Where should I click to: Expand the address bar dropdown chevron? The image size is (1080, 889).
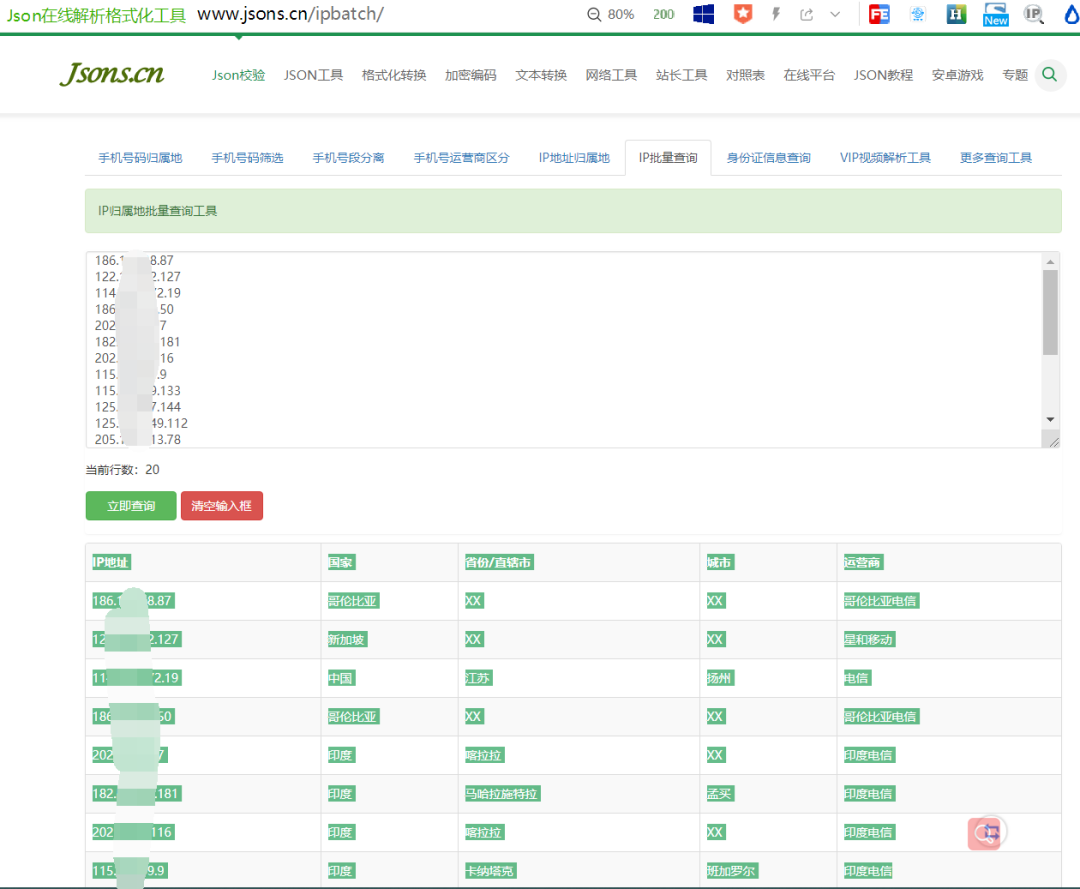click(x=835, y=14)
